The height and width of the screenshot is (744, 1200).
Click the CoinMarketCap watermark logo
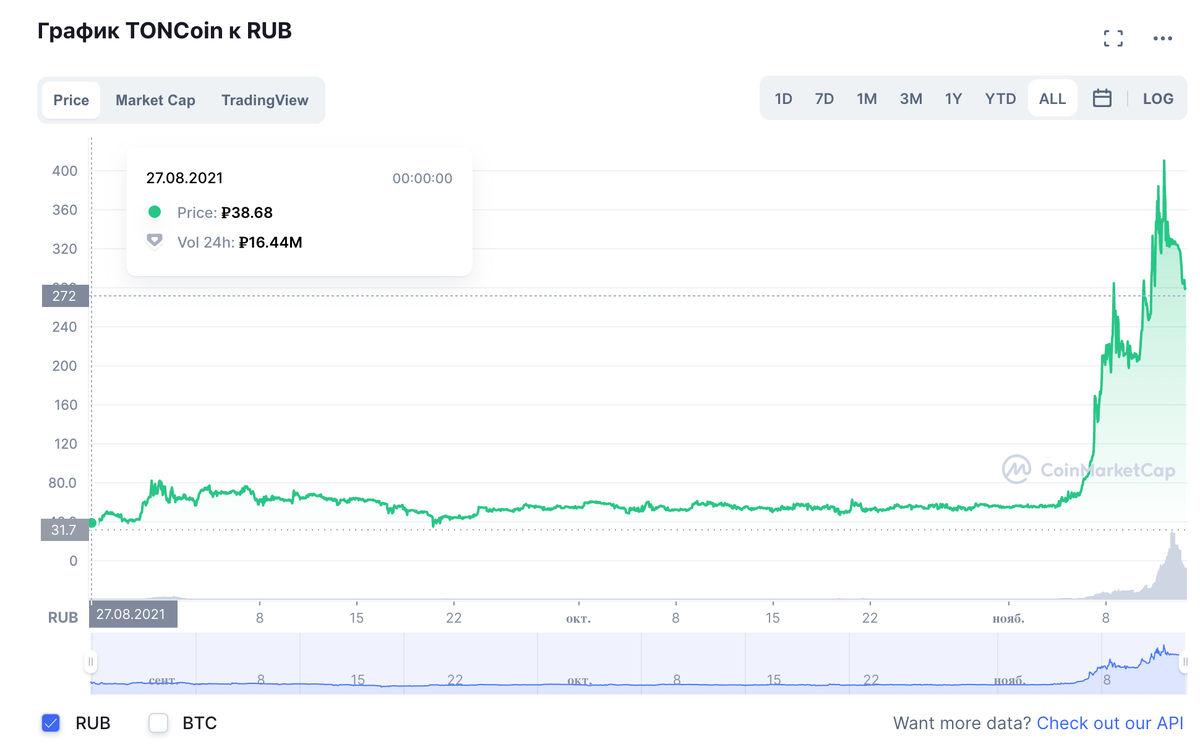click(1089, 469)
